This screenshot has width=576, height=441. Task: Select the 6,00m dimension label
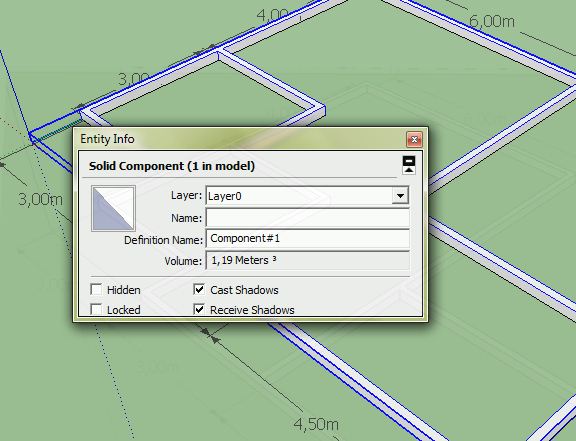(x=492, y=21)
